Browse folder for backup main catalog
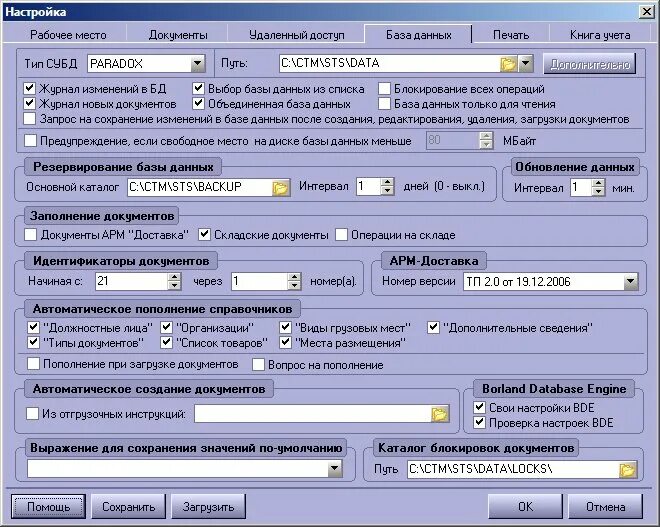This screenshot has width=660, height=527. point(280,188)
